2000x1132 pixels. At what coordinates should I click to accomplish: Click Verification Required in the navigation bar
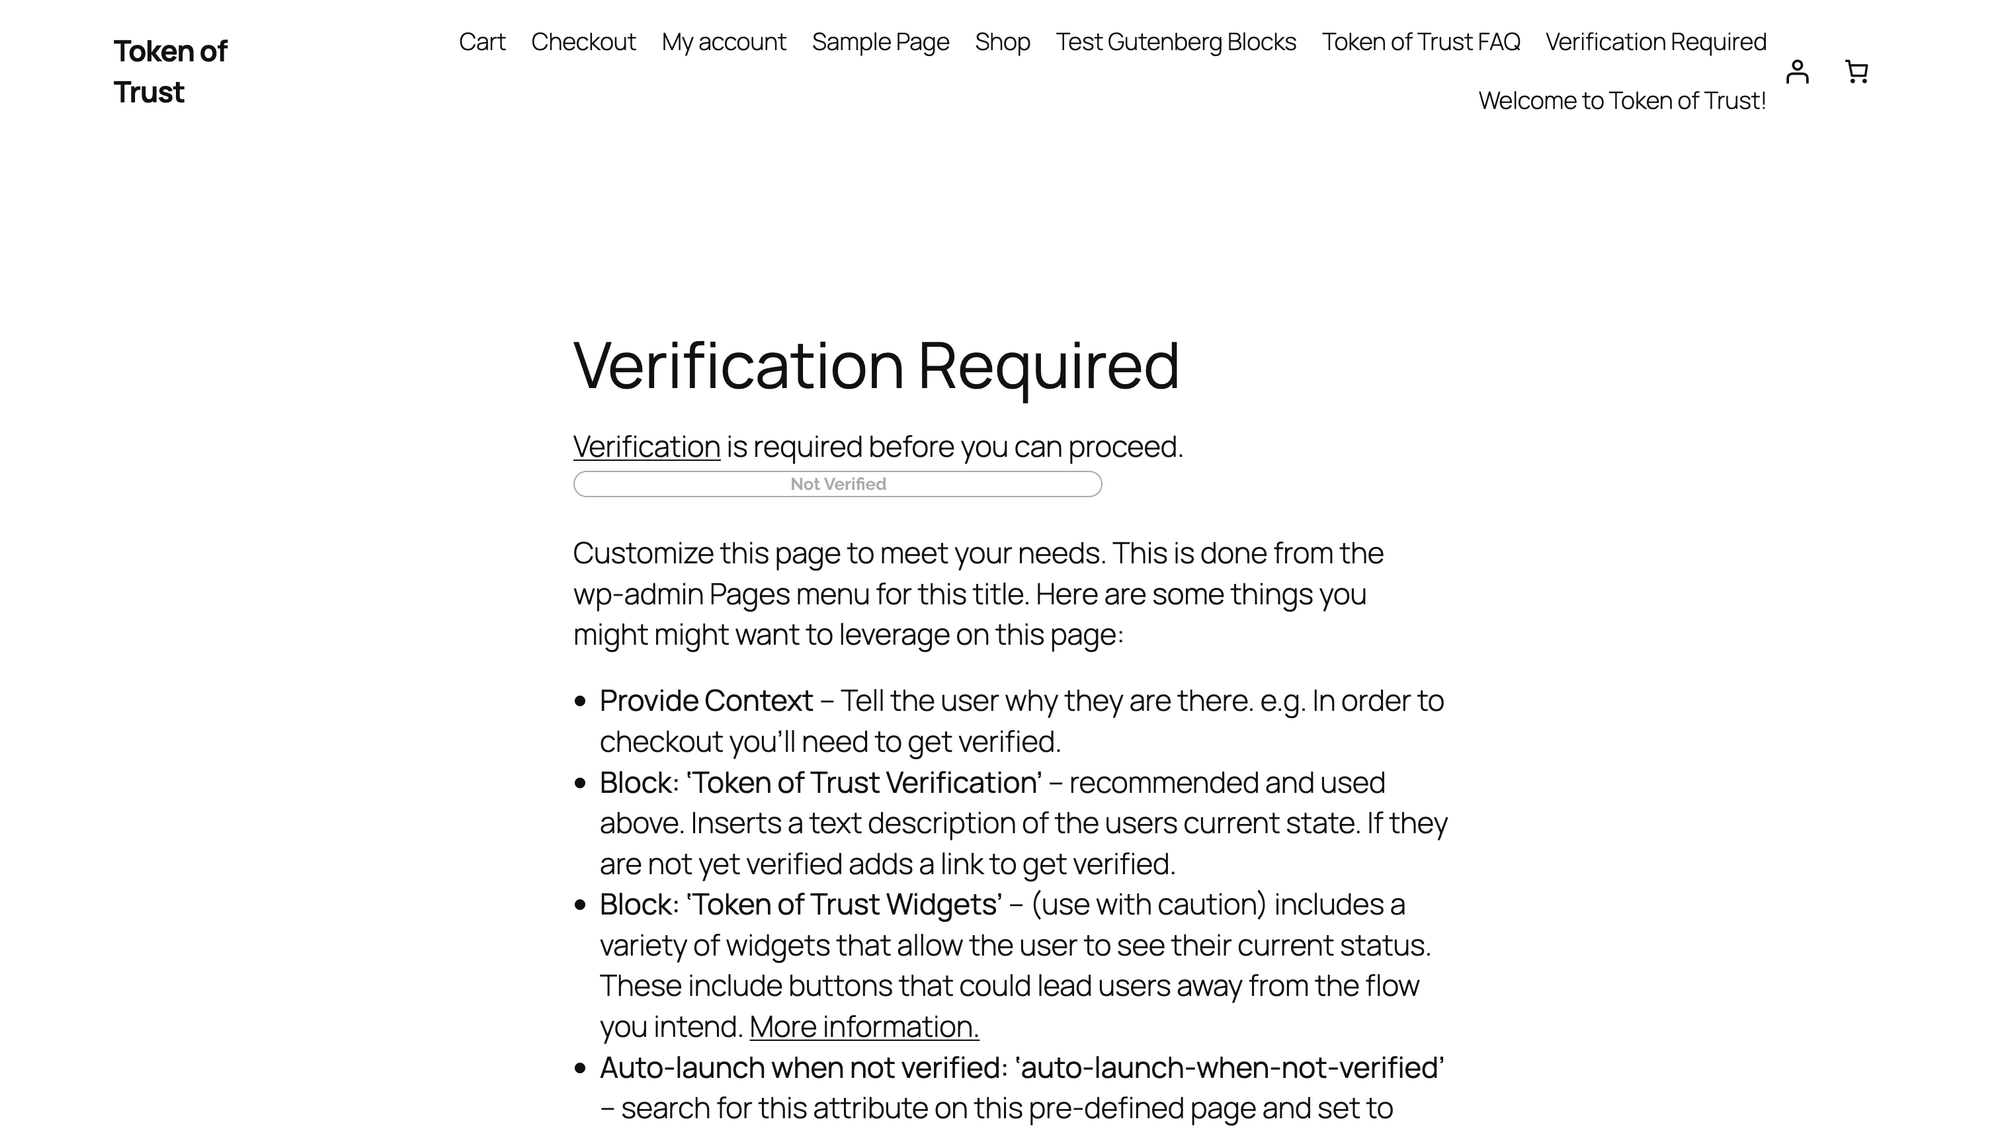point(1656,42)
